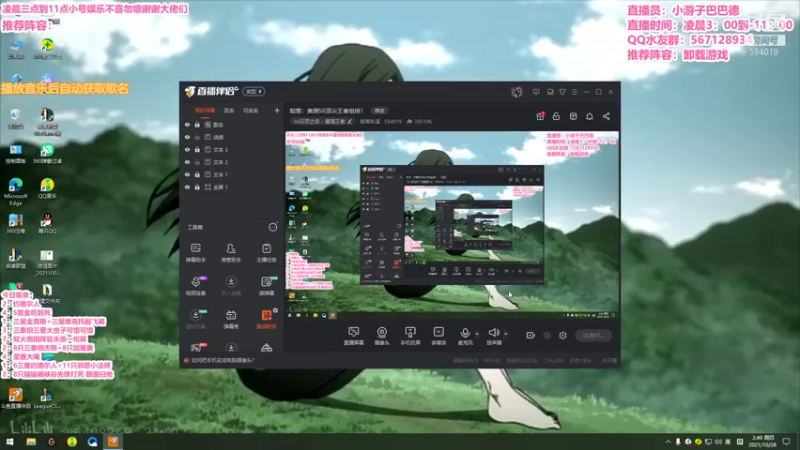Image resolution: width=800 pixels, height=450 pixels.
Task: Click the 修改 button beside the stream title
Action: pyautogui.click(x=380, y=111)
